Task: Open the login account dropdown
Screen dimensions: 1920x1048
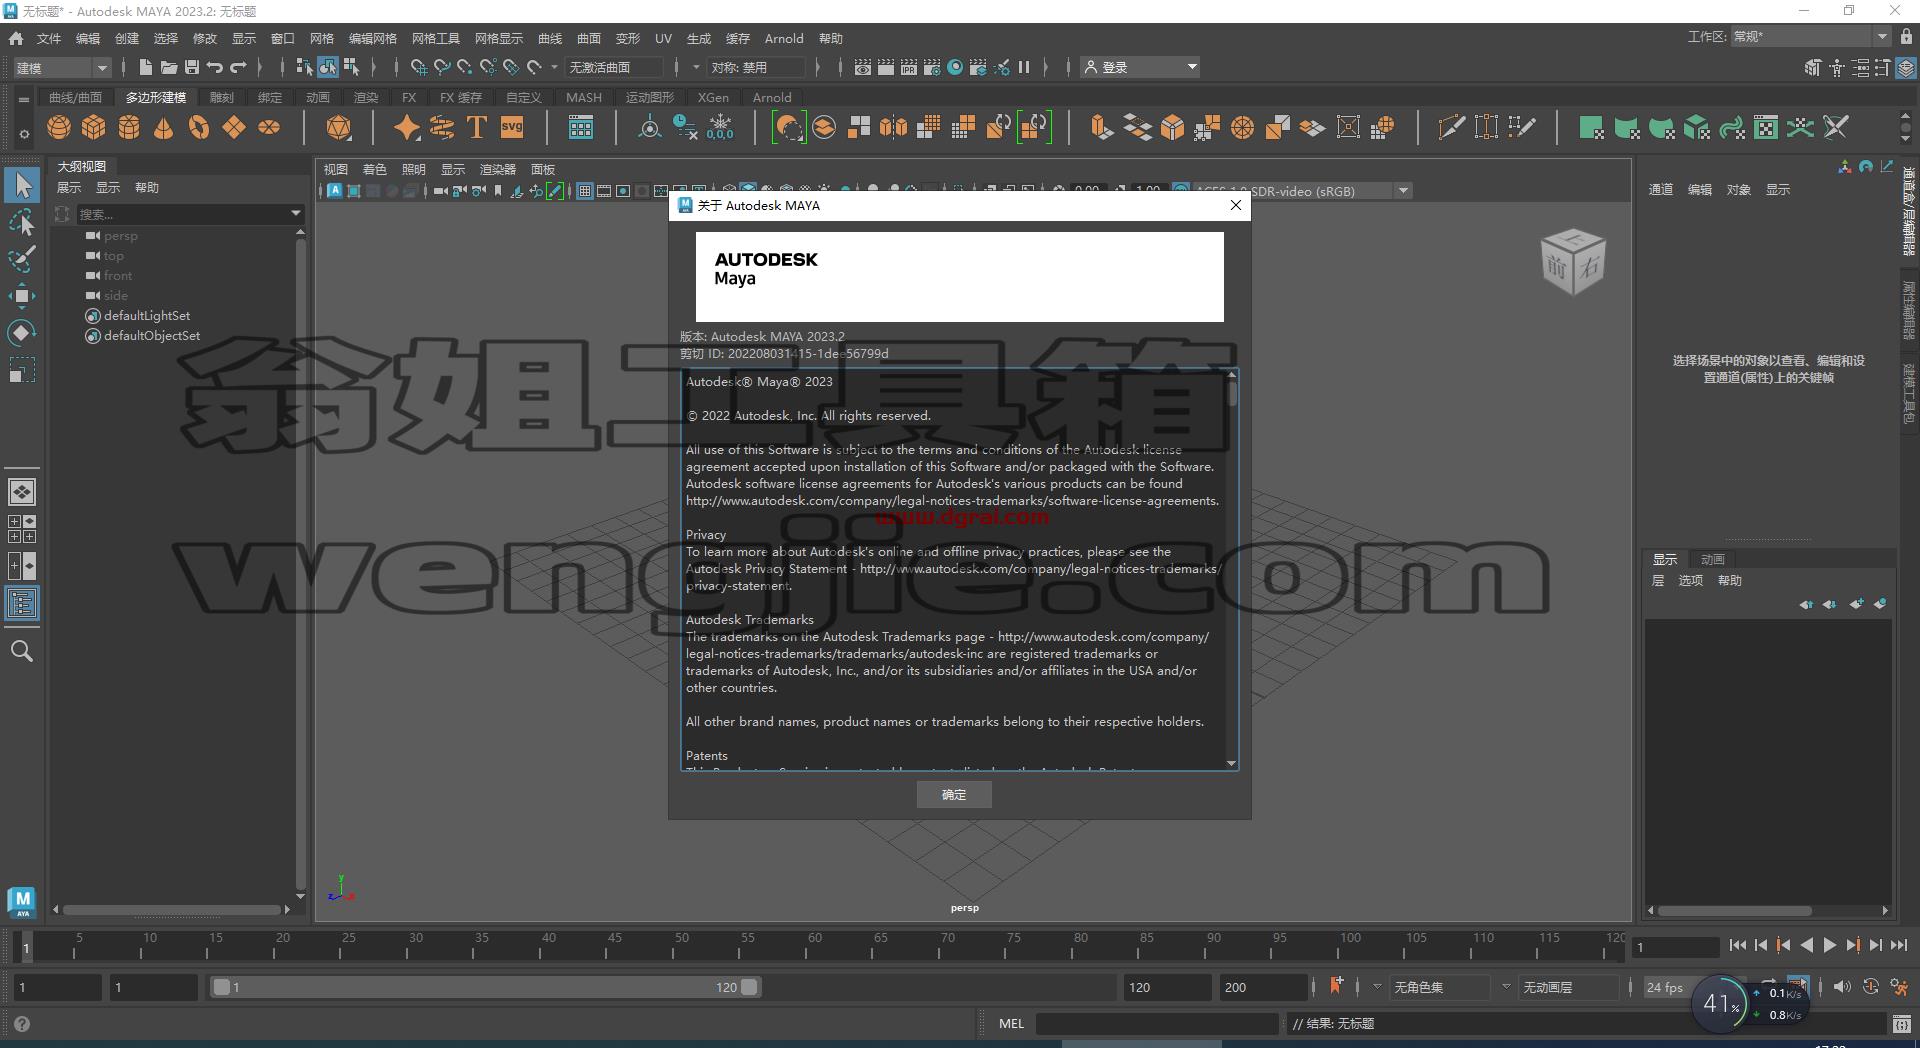Action: (1142, 67)
